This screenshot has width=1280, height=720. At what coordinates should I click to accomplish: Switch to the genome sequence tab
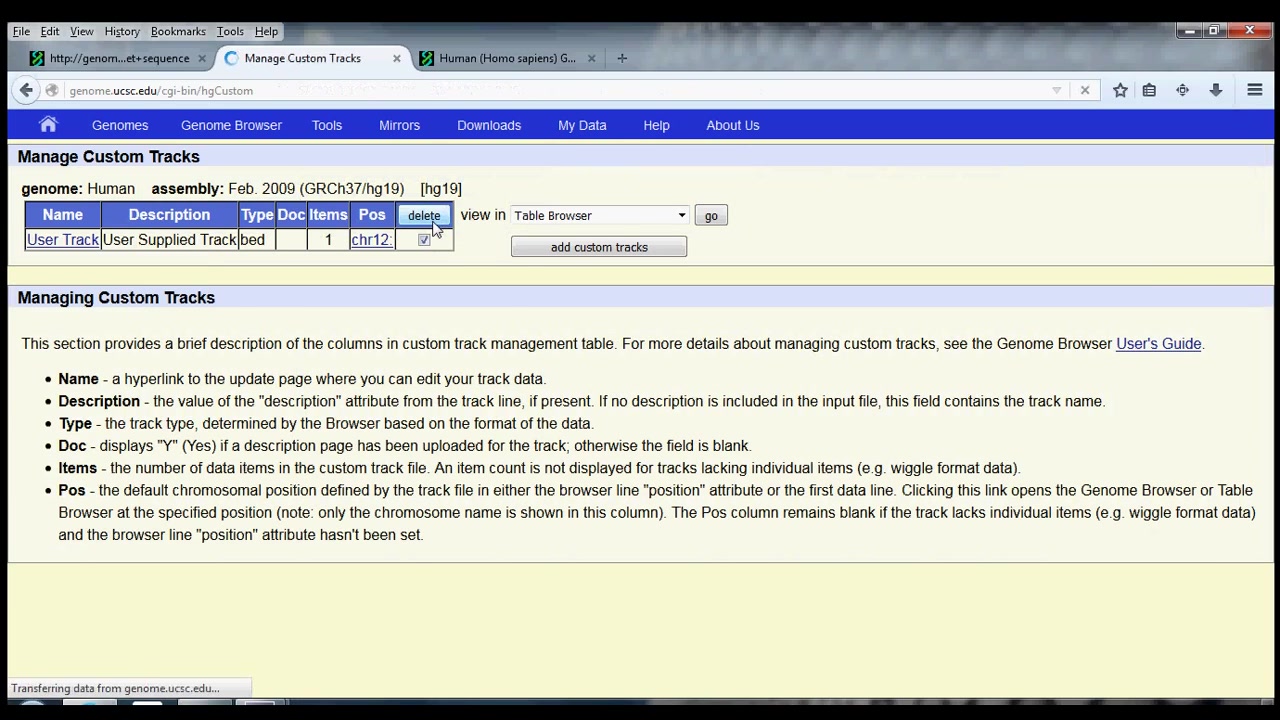coord(119,58)
